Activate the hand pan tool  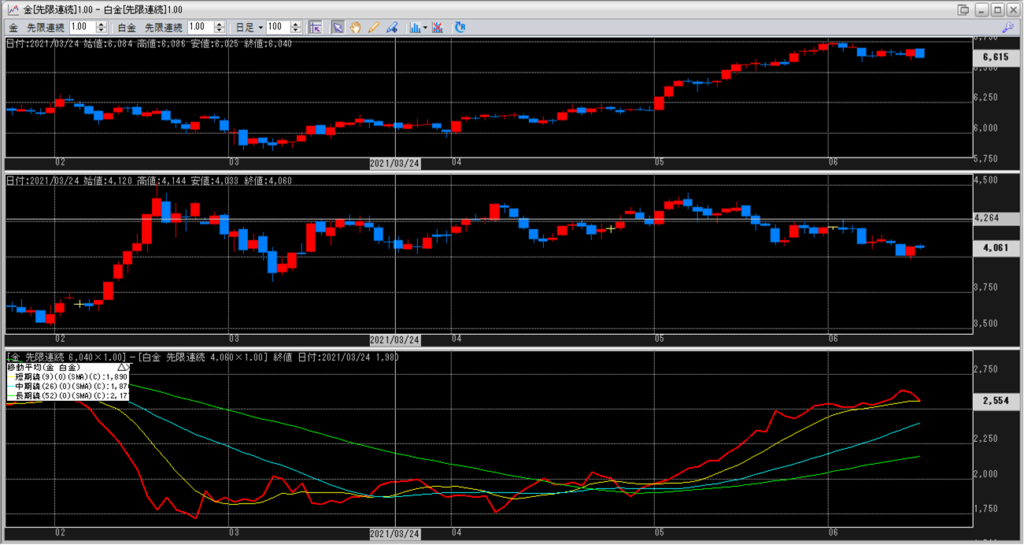click(354, 27)
